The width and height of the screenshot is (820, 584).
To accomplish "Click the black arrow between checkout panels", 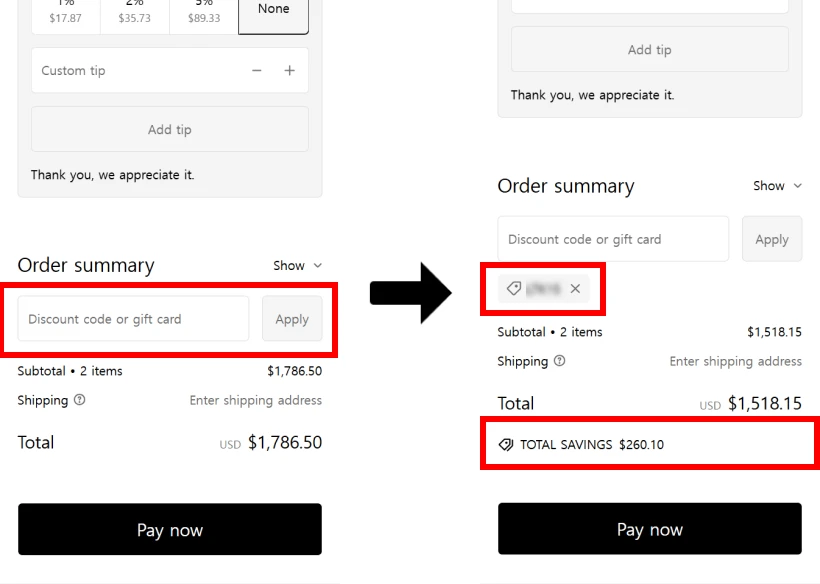I will coord(410,293).
